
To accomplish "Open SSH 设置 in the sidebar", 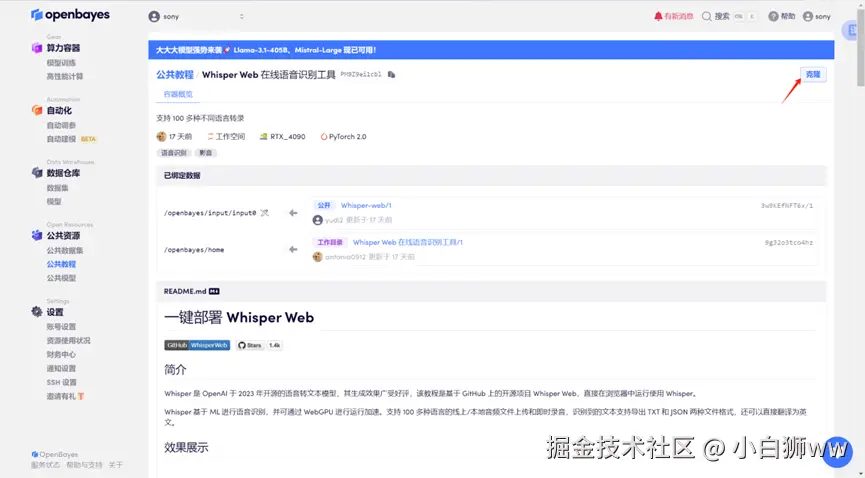I will (x=62, y=382).
